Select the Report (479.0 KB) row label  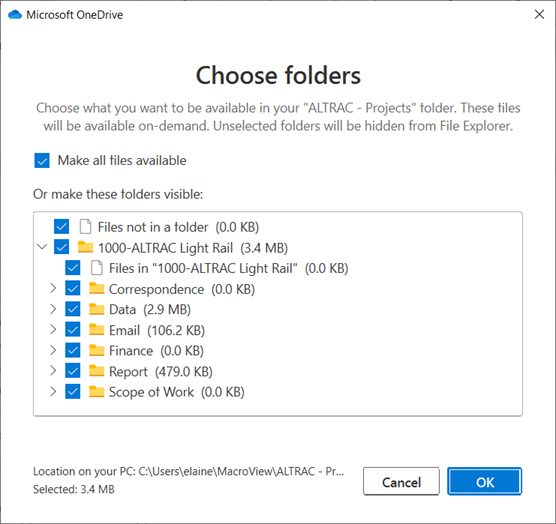161,372
